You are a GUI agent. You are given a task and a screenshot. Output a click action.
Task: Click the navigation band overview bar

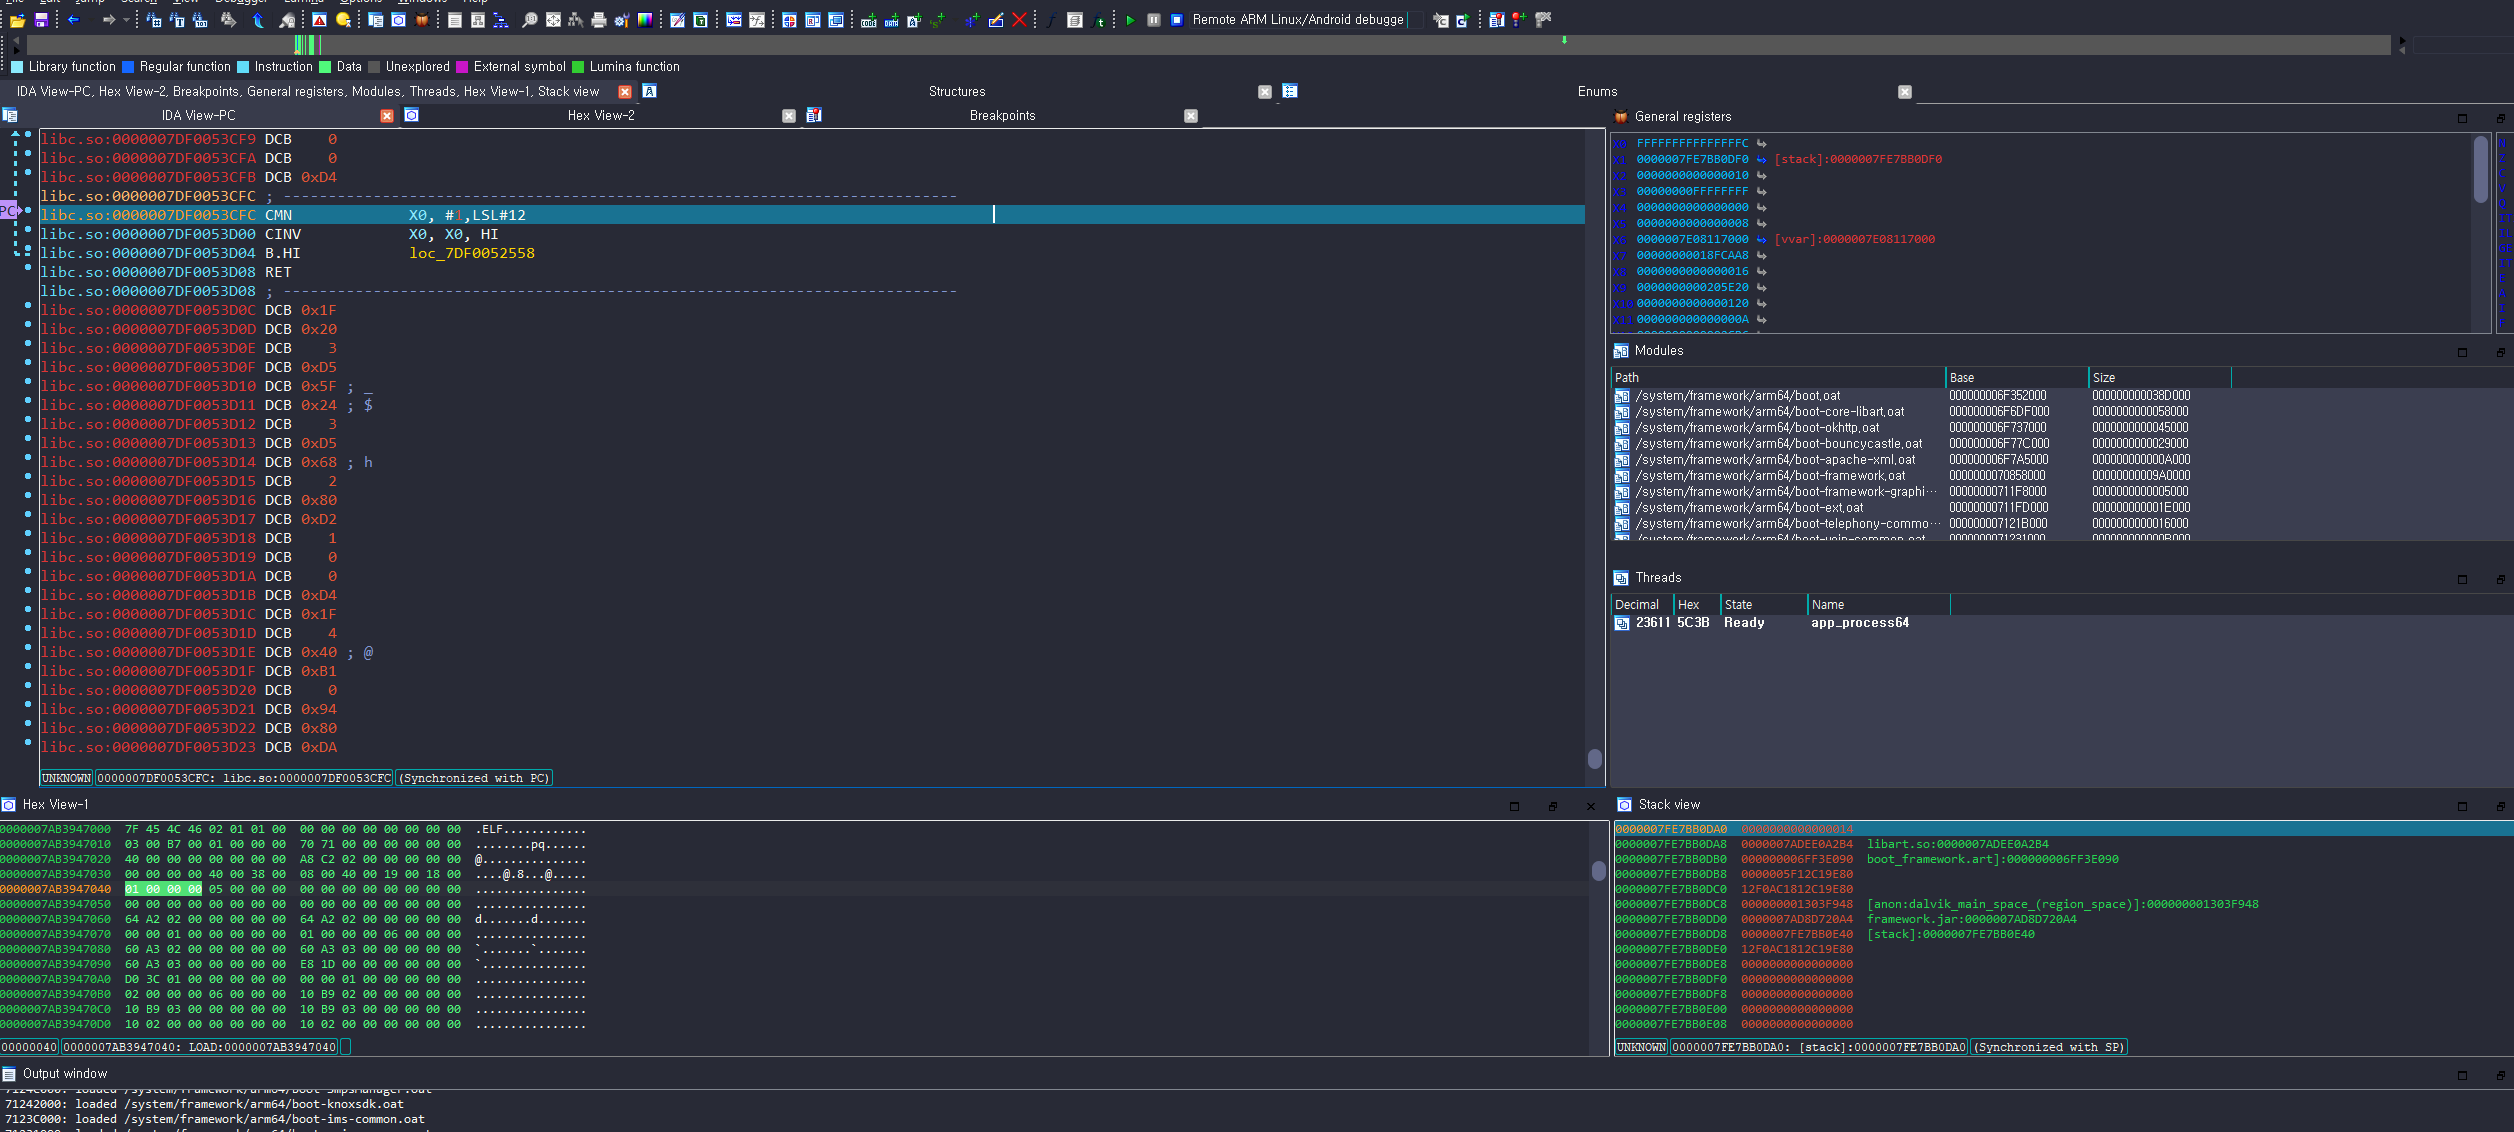[x=1208, y=45]
